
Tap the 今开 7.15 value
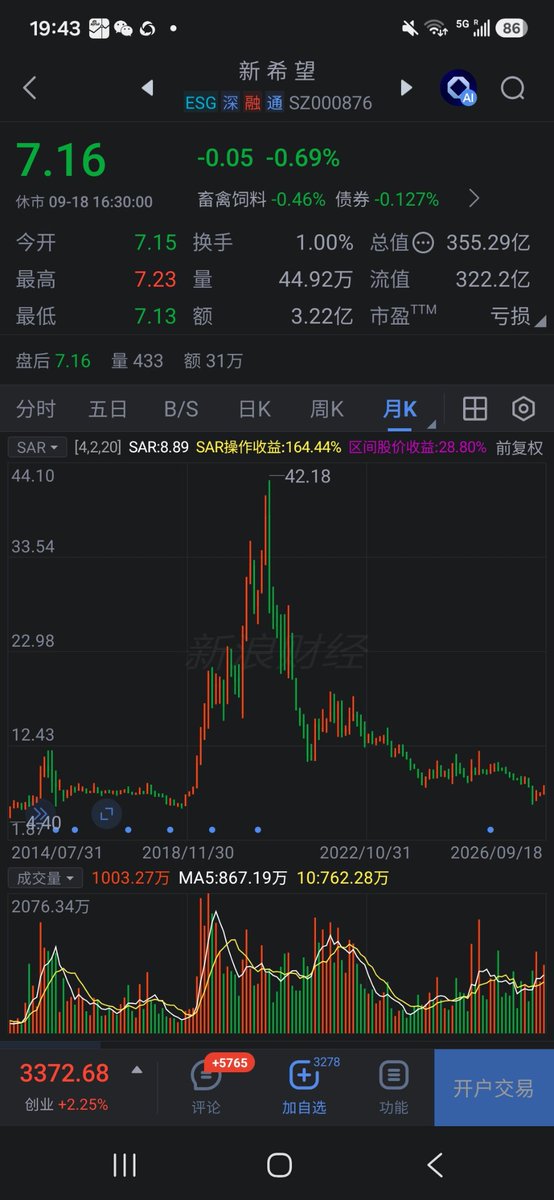155,242
